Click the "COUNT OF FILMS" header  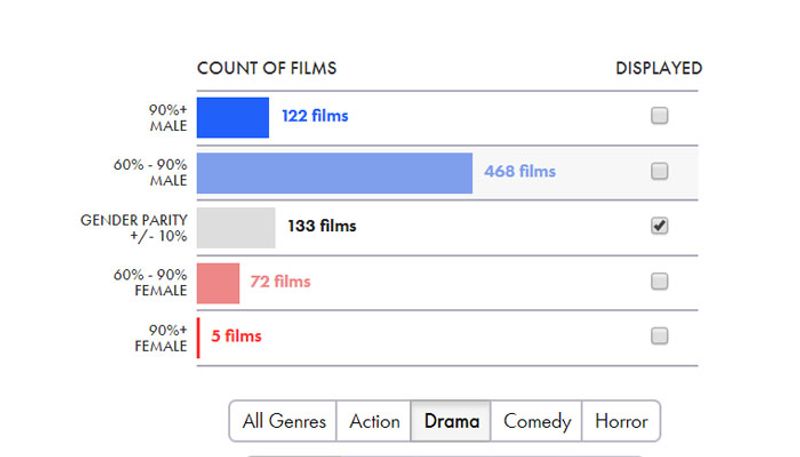click(x=267, y=69)
